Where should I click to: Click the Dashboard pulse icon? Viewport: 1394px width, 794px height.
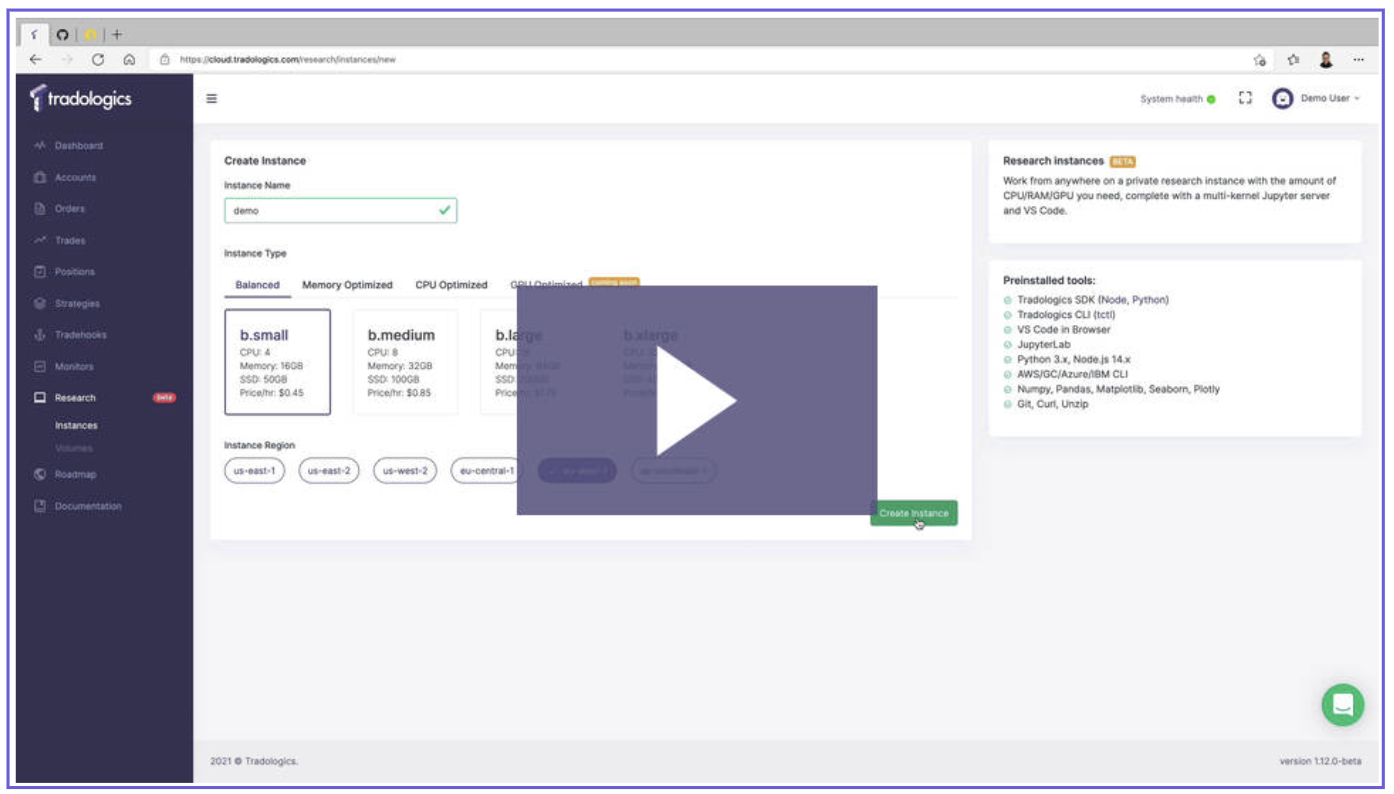tap(40, 146)
